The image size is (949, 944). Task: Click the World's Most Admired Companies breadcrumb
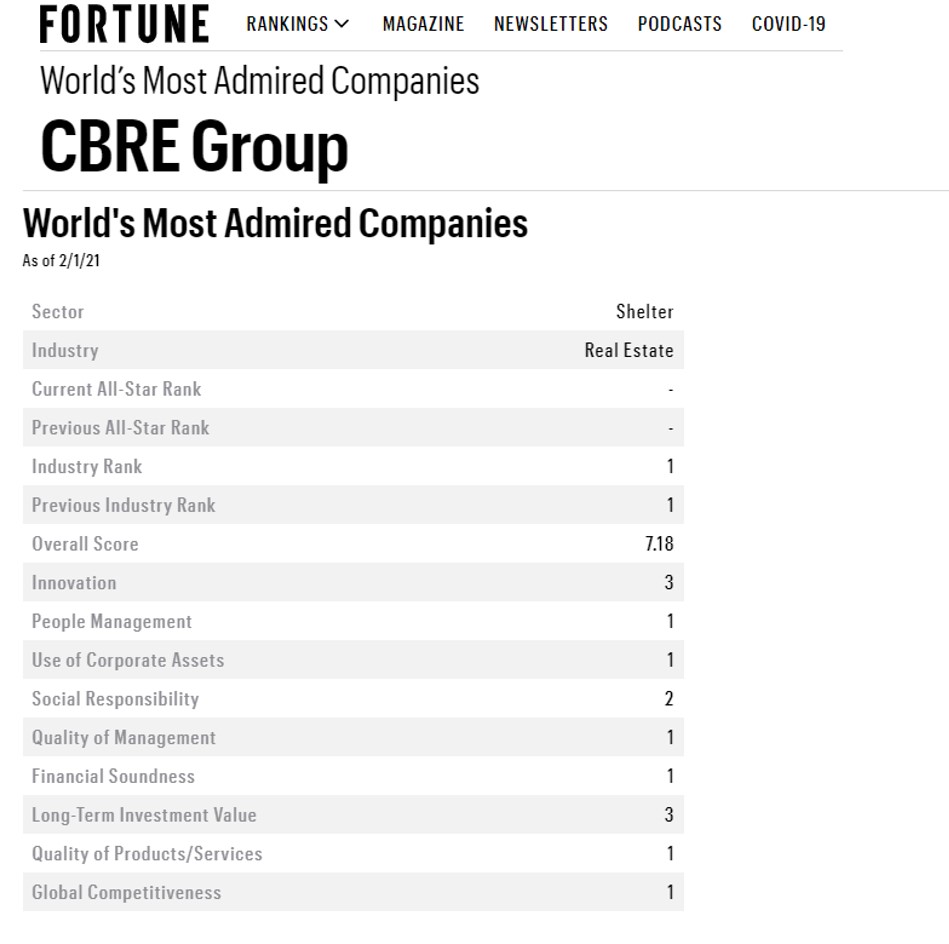coord(258,81)
